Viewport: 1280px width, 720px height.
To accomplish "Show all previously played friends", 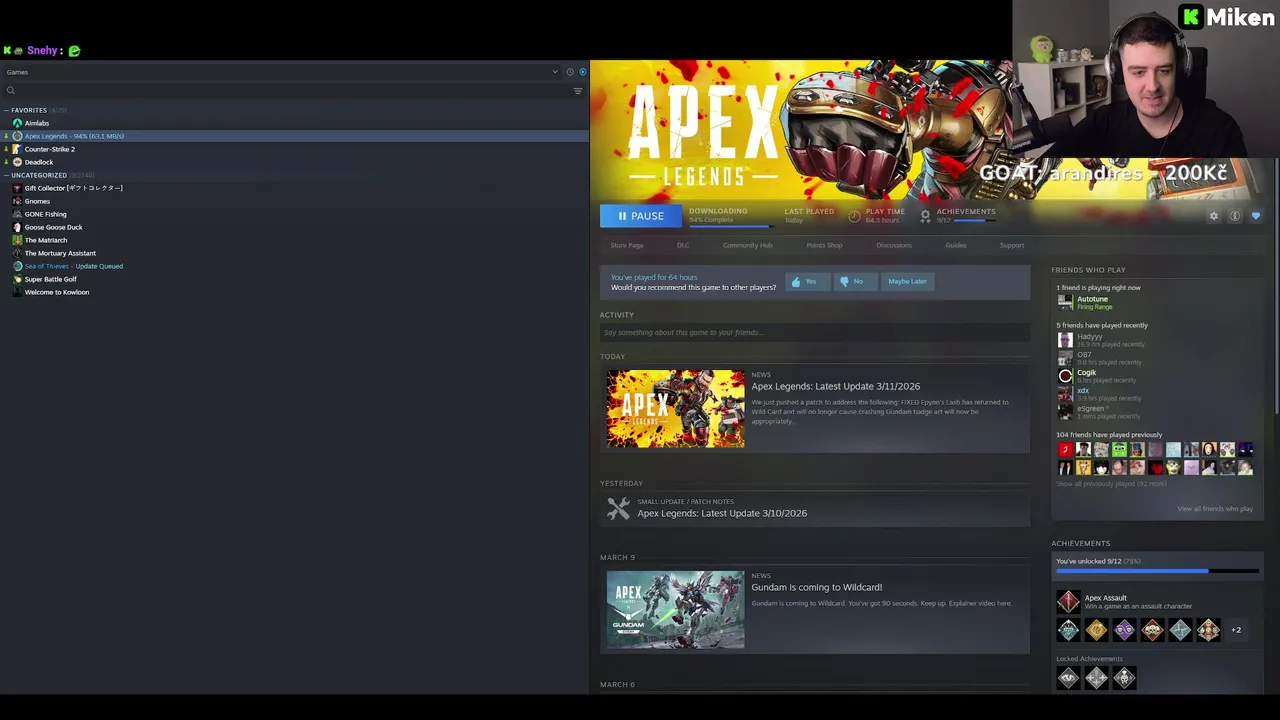I will (1111, 484).
